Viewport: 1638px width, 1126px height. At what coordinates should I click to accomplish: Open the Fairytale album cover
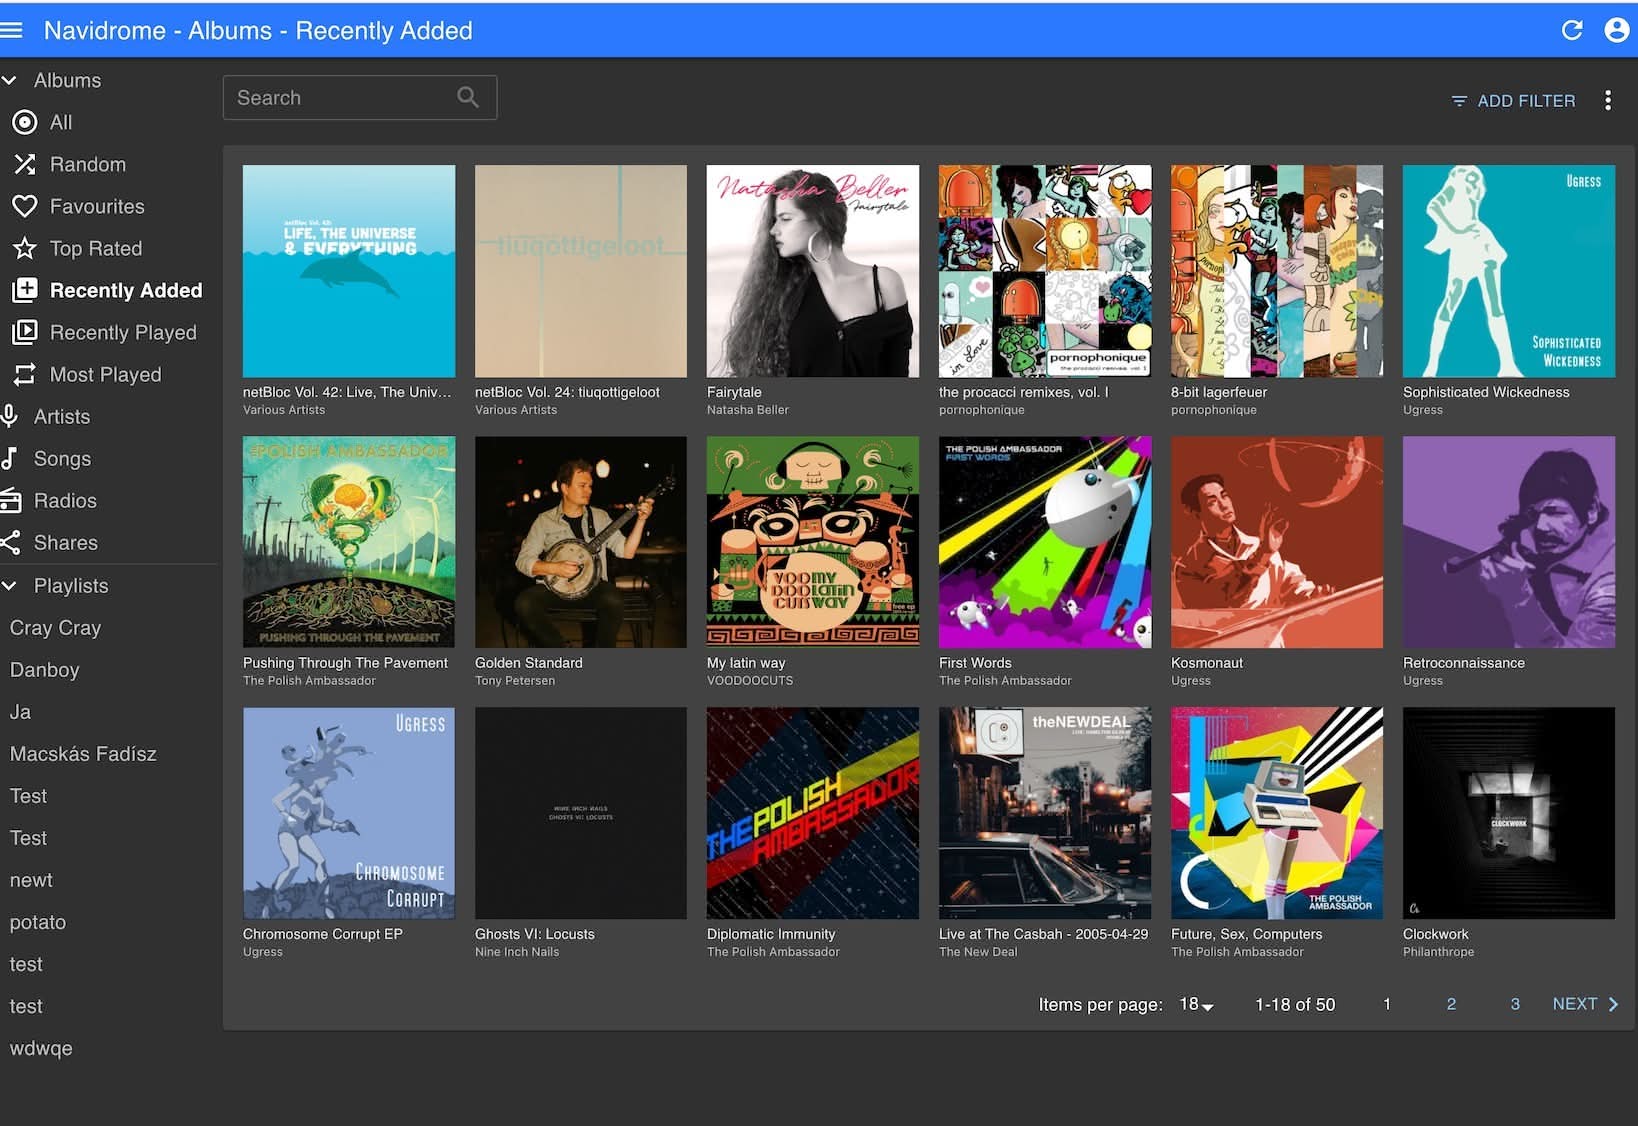pyautogui.click(x=813, y=271)
